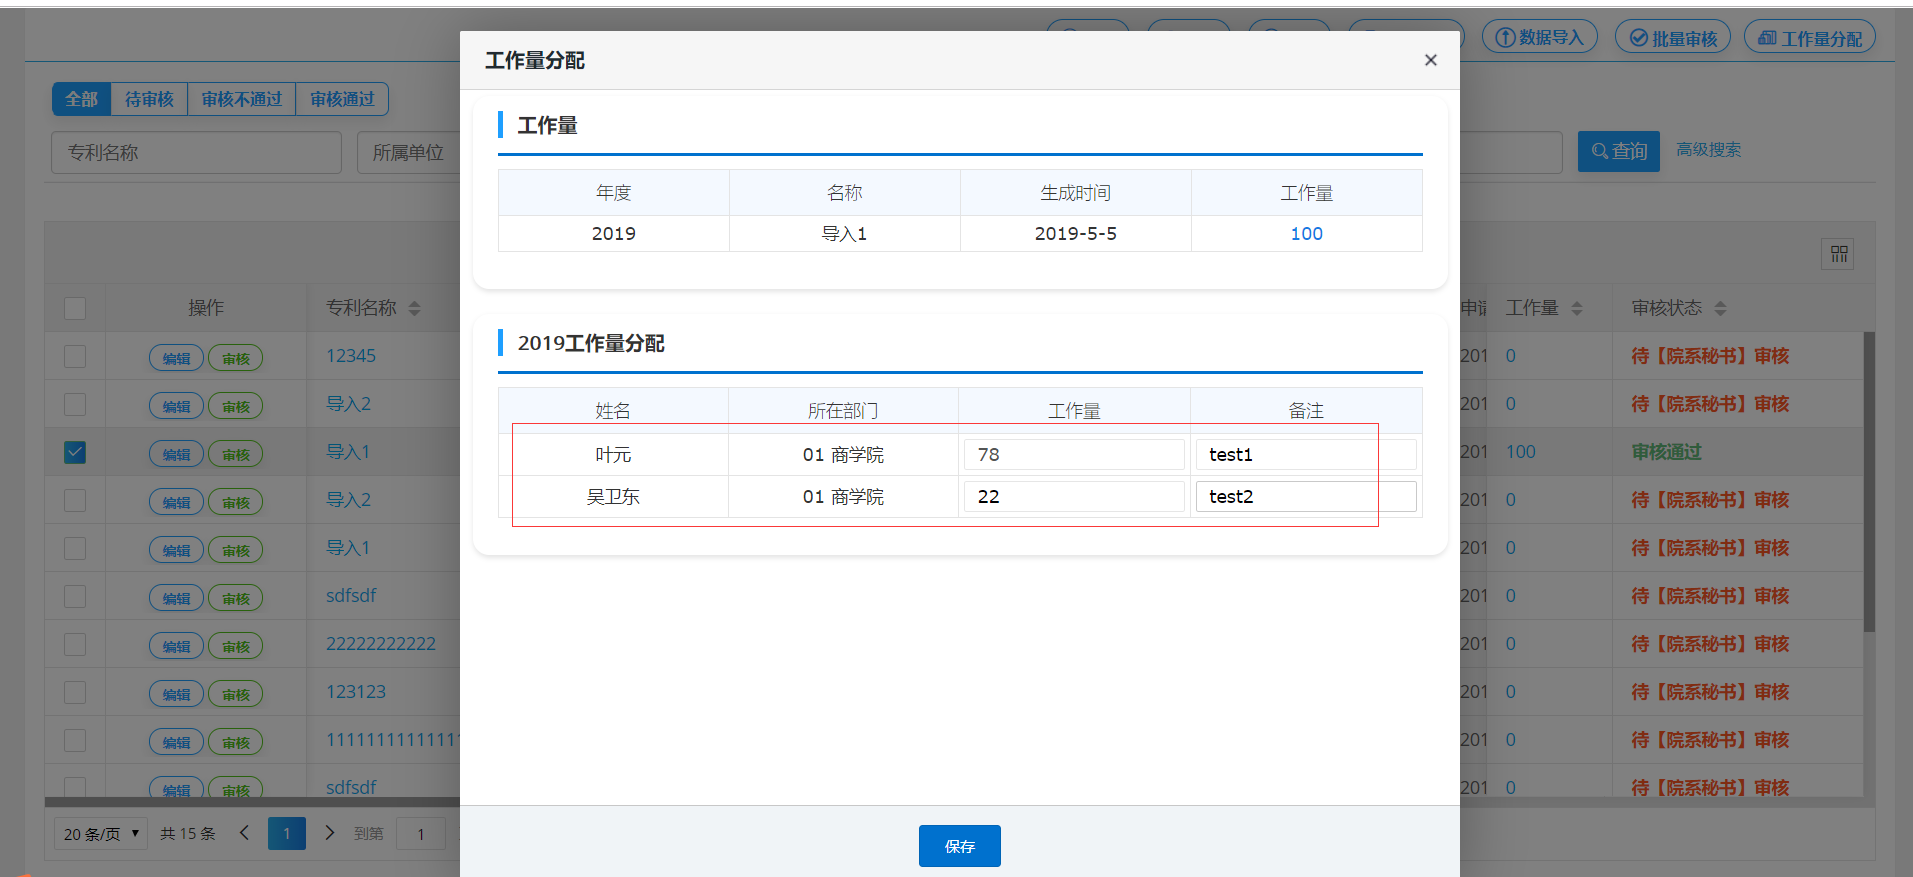Switch to the 待审核 tab
This screenshot has width=1913, height=877.
tap(149, 99)
